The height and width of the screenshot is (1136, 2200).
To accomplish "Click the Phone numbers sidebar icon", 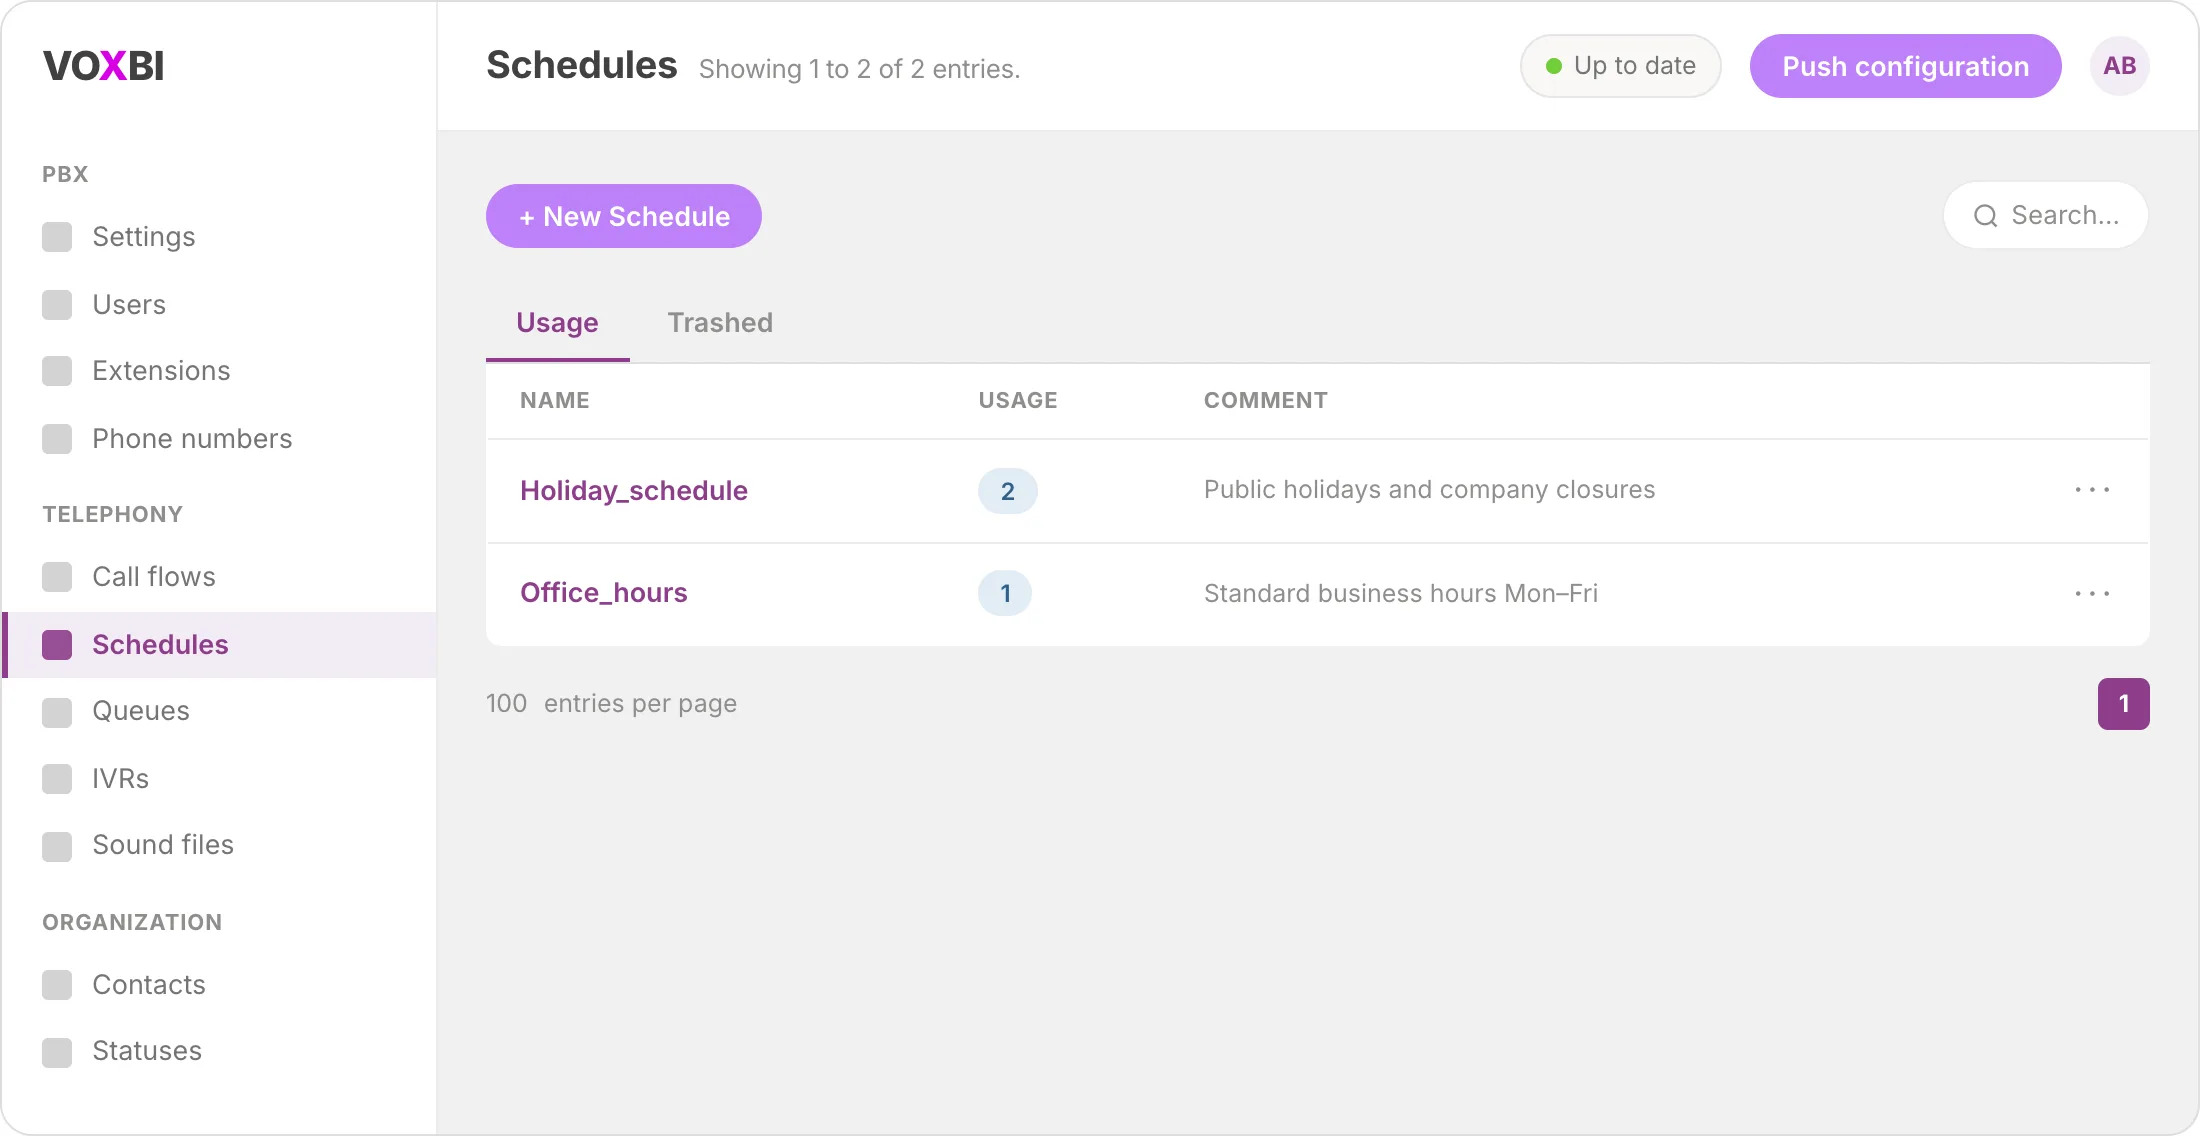I will coord(57,439).
